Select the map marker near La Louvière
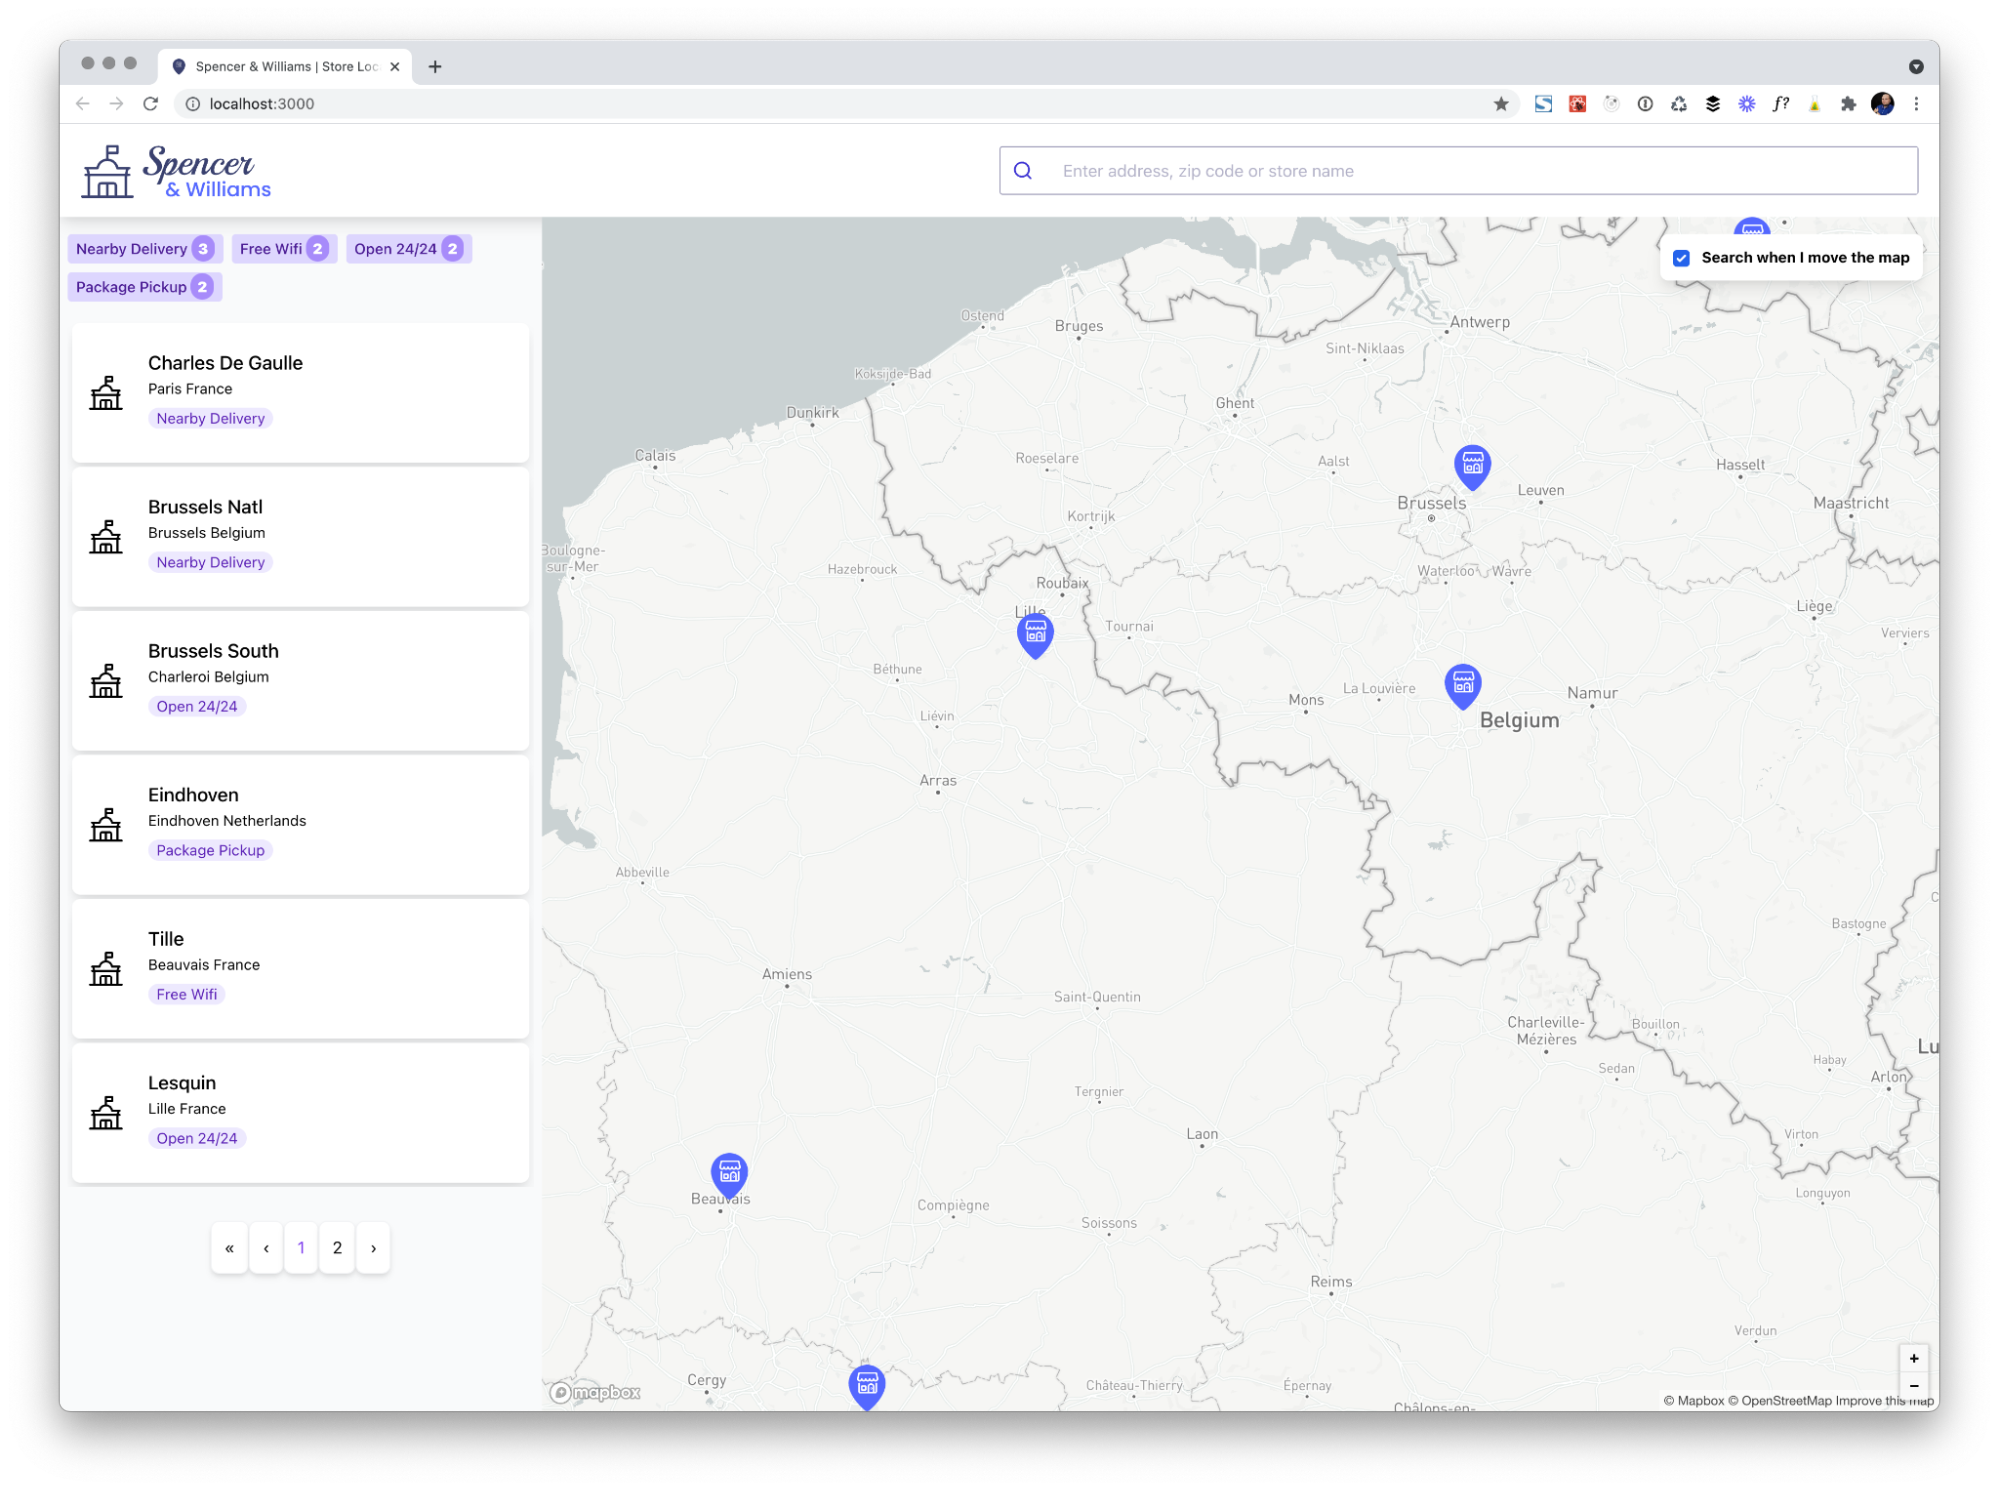The height and width of the screenshot is (1490, 1999). (1463, 686)
